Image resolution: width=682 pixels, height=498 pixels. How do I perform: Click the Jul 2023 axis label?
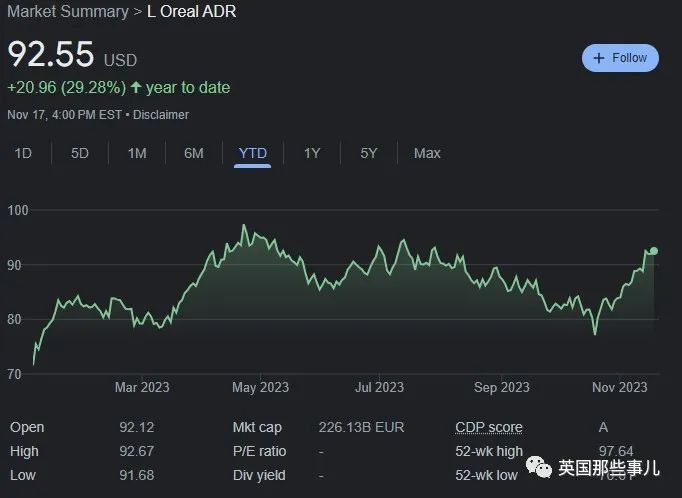pos(379,387)
